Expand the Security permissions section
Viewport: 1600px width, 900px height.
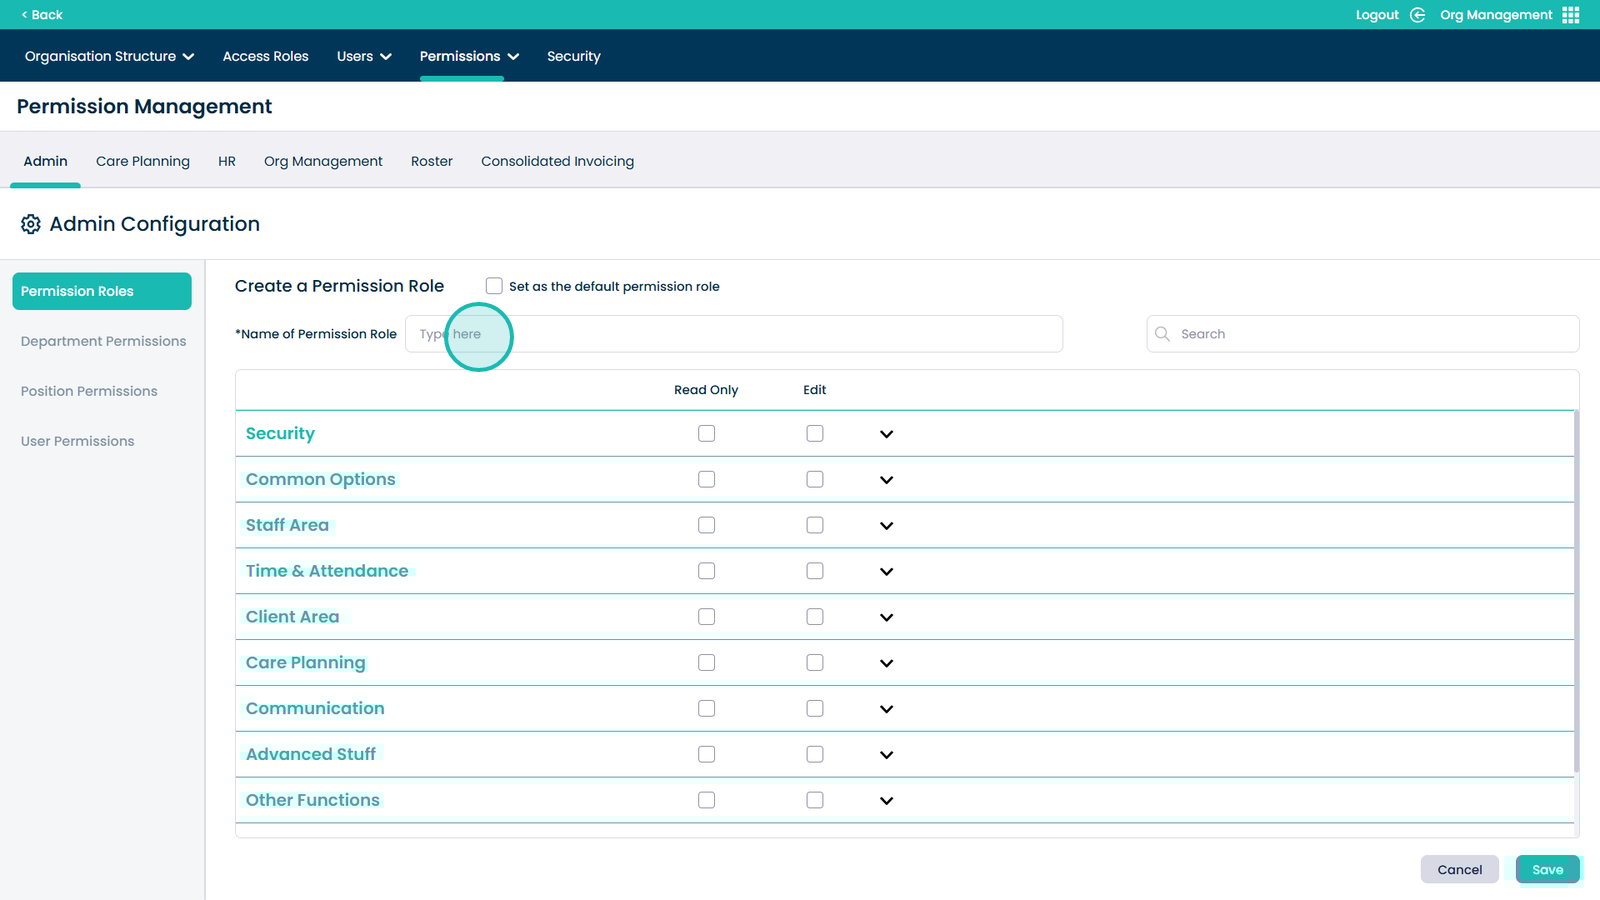coord(886,434)
